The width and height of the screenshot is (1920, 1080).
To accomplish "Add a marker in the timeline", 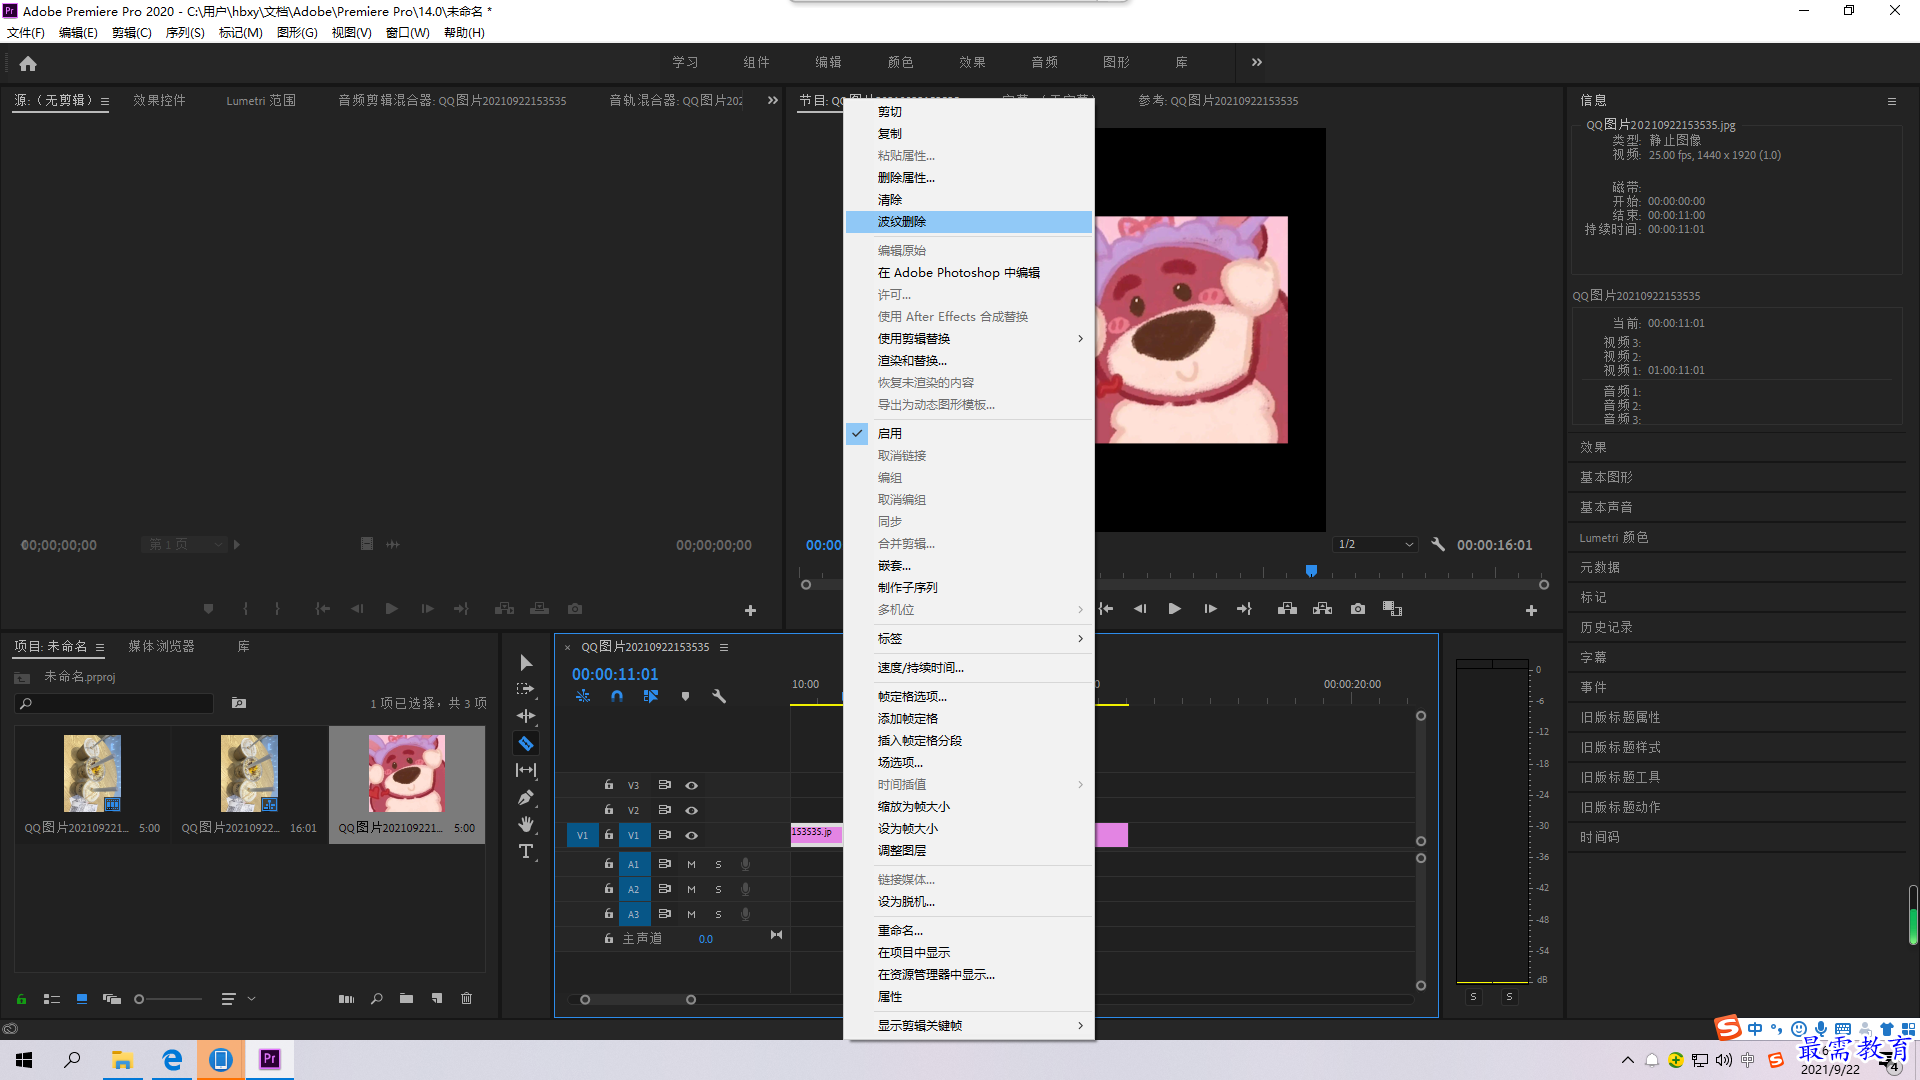I will (685, 696).
